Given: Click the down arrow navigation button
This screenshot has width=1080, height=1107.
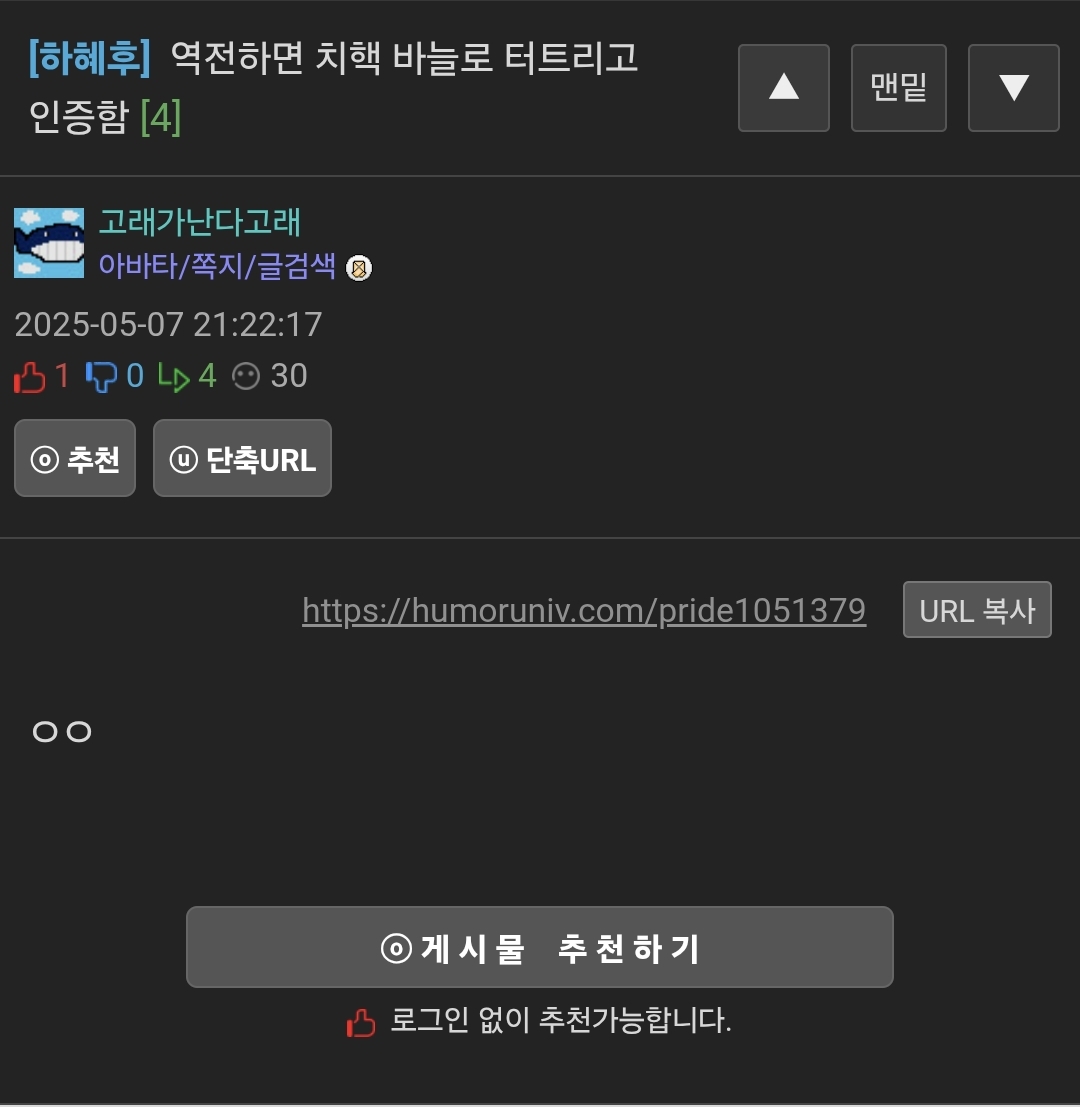Looking at the screenshot, I should (1014, 88).
